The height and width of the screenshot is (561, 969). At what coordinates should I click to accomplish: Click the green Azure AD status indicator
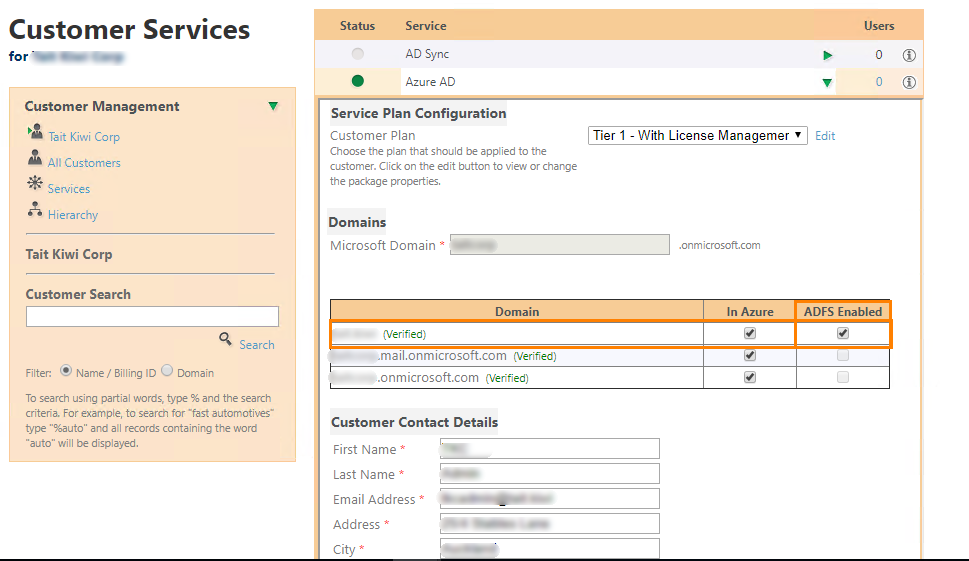[x=358, y=81]
